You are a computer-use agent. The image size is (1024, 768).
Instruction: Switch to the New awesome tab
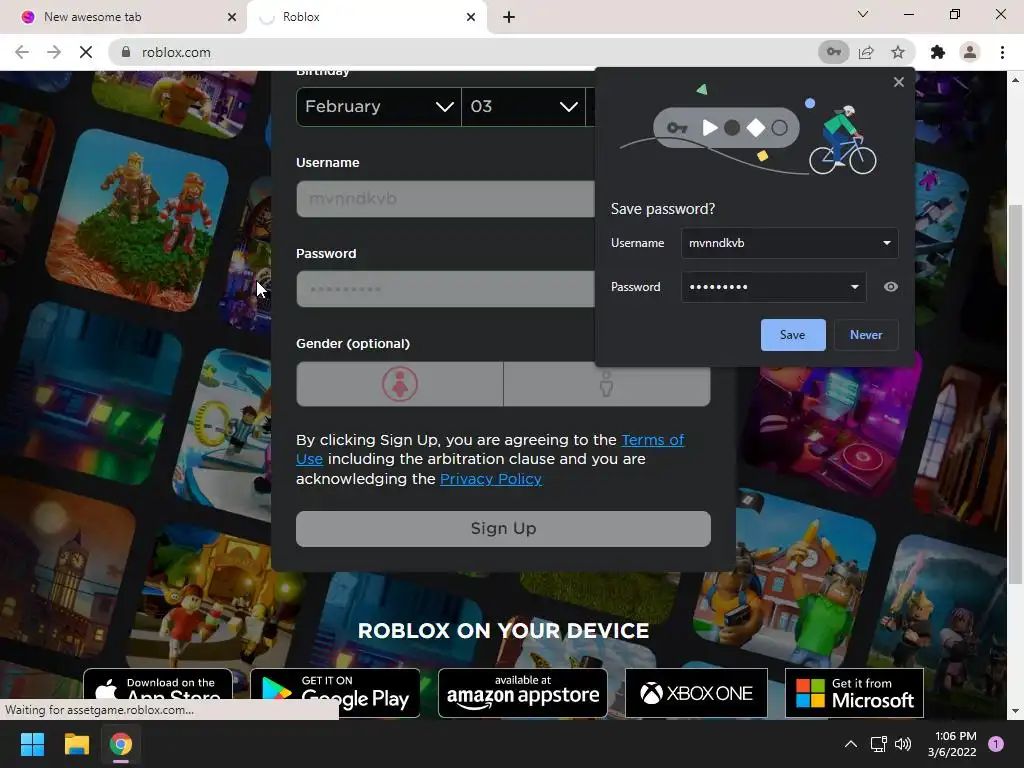pos(123,17)
